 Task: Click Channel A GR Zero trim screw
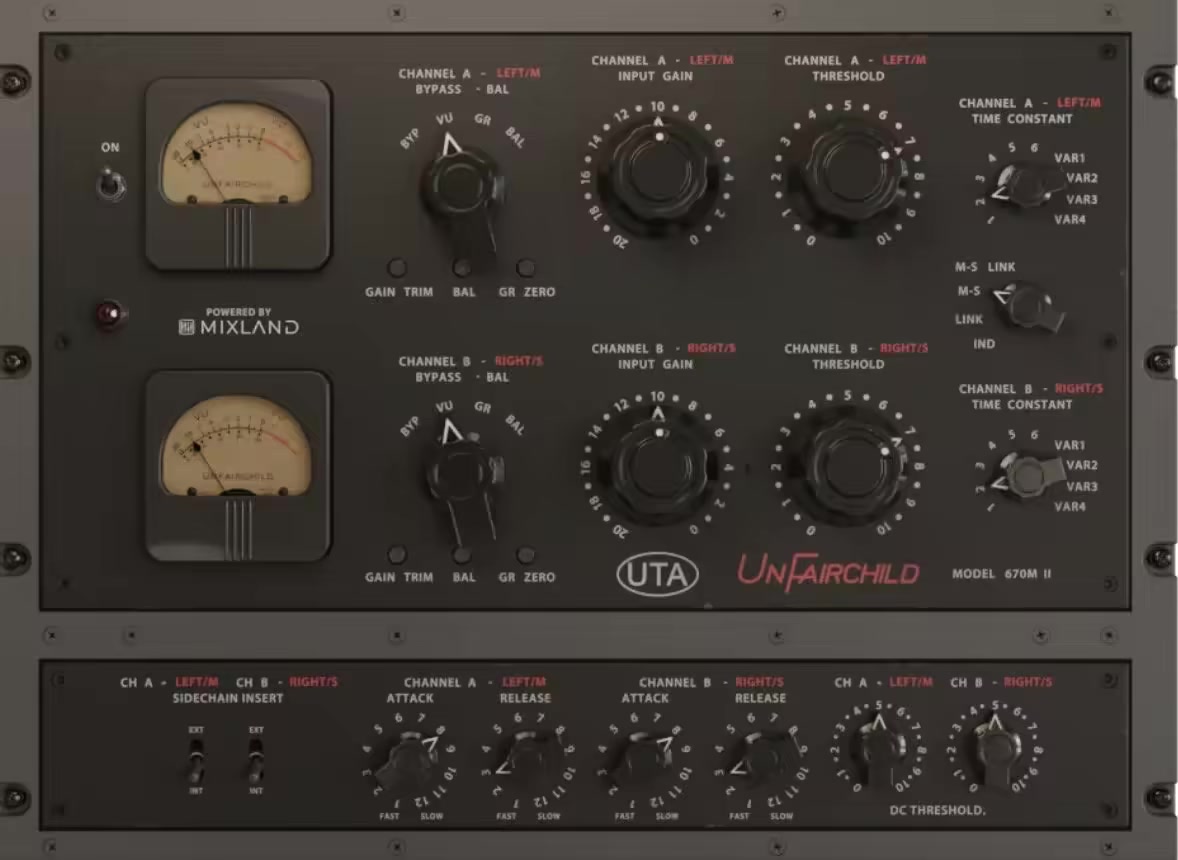coord(525,268)
